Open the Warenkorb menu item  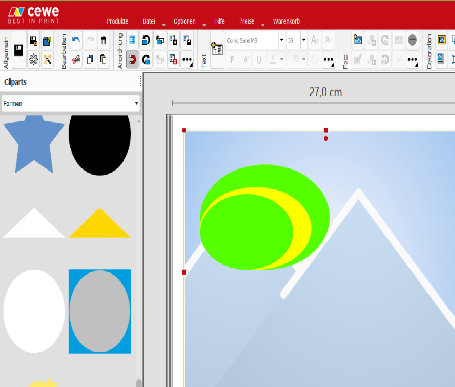pyautogui.click(x=286, y=21)
